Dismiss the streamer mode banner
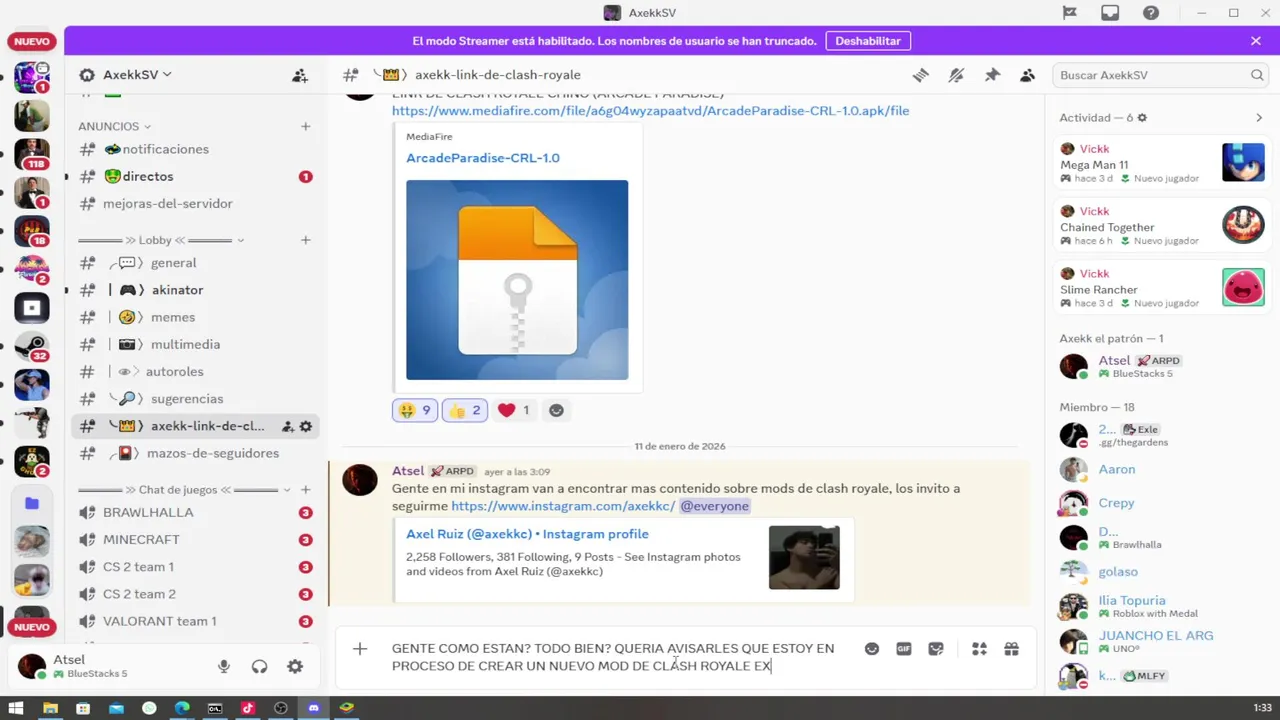Image resolution: width=1280 pixels, height=720 pixels. point(1255,41)
